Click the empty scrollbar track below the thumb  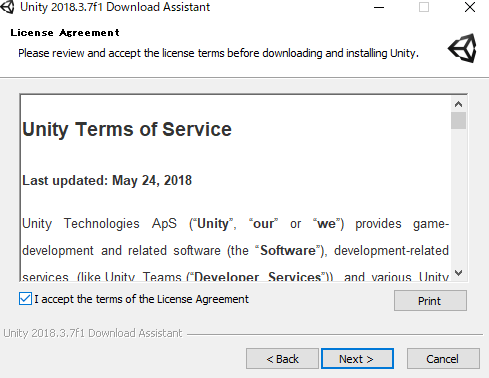[458, 197]
